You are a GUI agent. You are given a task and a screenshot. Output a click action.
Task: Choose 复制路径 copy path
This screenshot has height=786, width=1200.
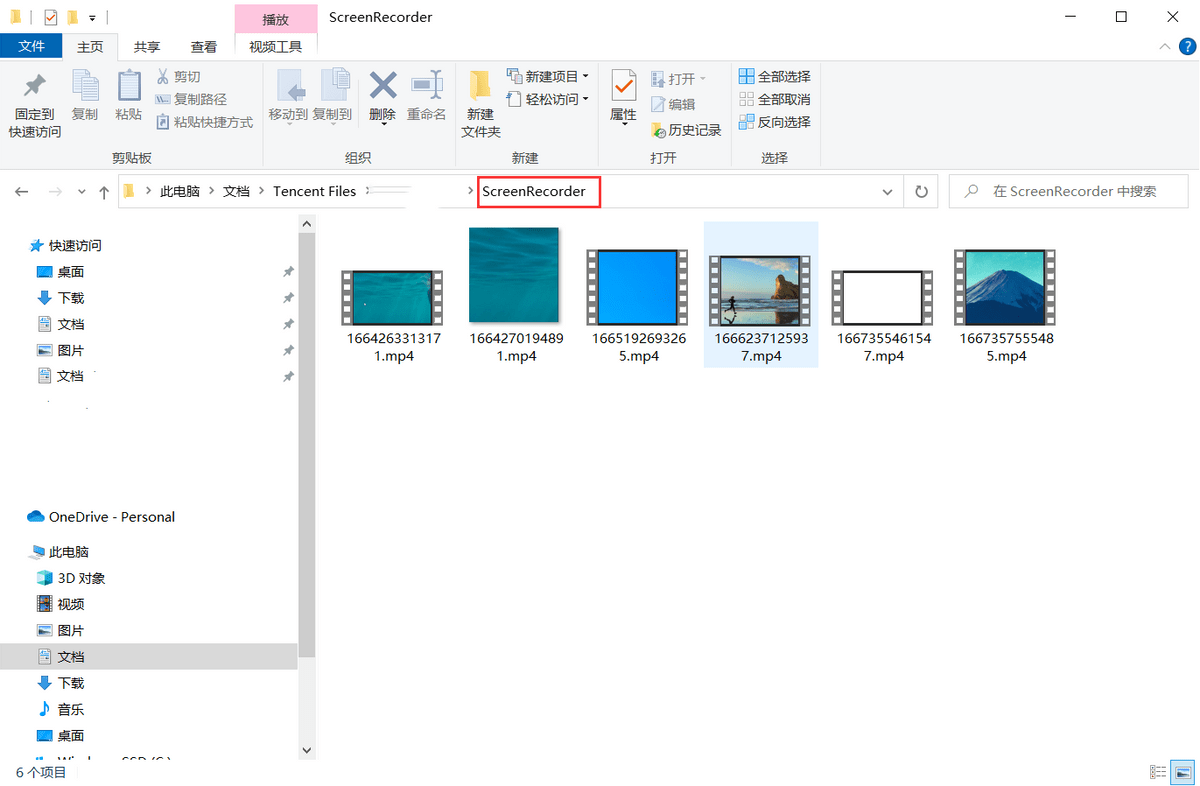pyautogui.click(x=191, y=99)
